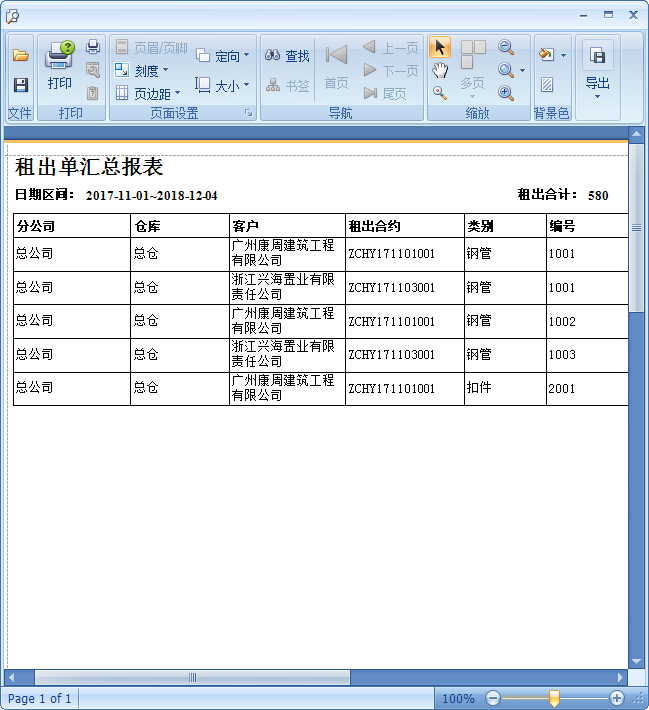The width and height of the screenshot is (649, 710).
Task: Click the zoom slider minus button
Action: (492, 698)
